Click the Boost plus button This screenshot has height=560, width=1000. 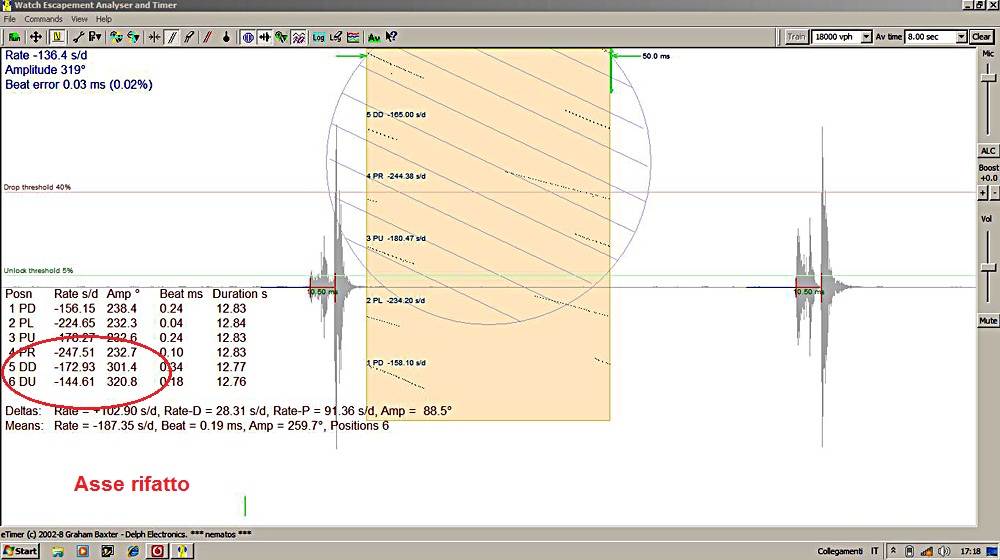982,192
